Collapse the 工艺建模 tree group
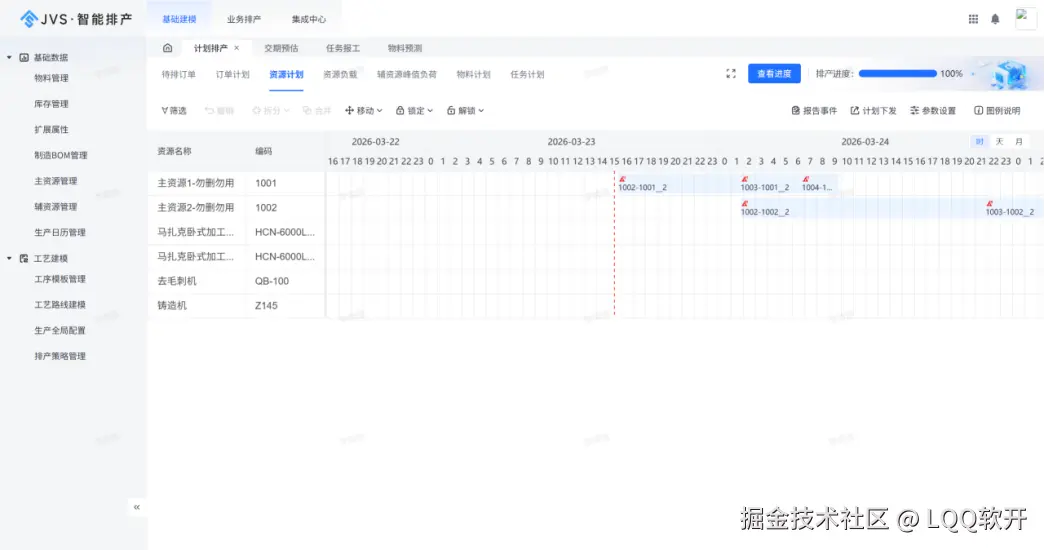This screenshot has height=550, width=1045. (9, 258)
